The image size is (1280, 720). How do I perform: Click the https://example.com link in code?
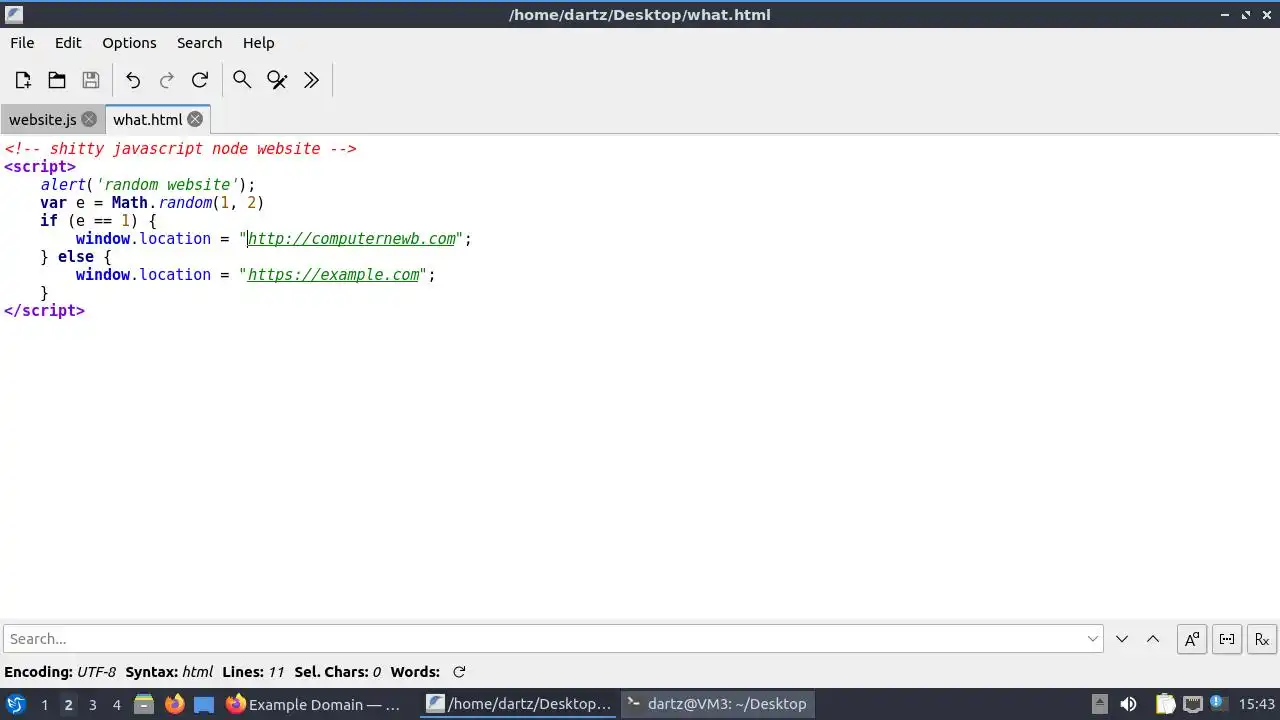point(333,275)
